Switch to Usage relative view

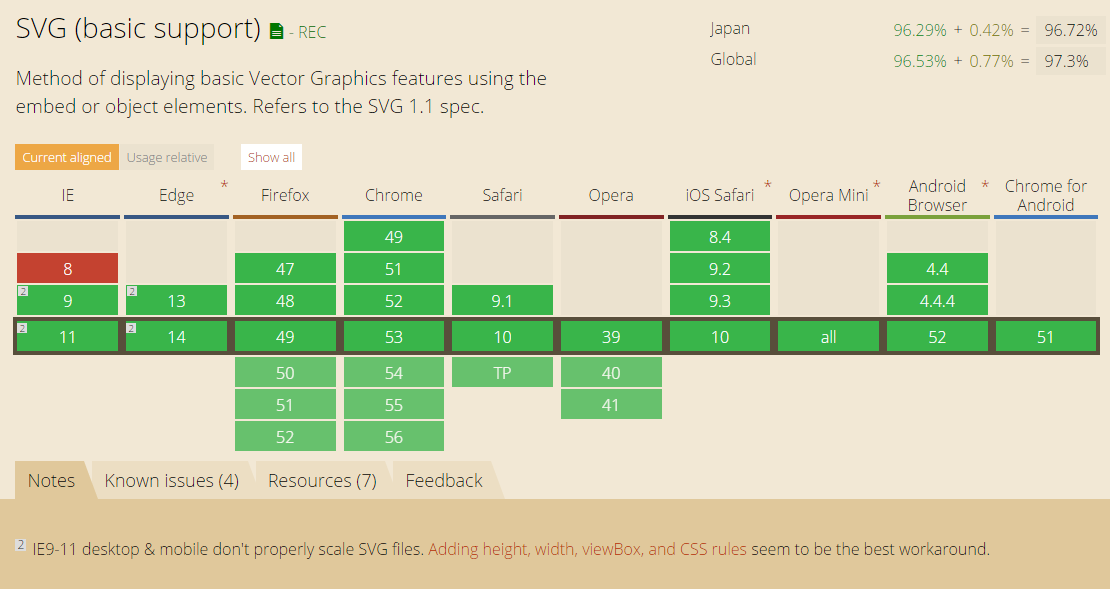(x=167, y=157)
